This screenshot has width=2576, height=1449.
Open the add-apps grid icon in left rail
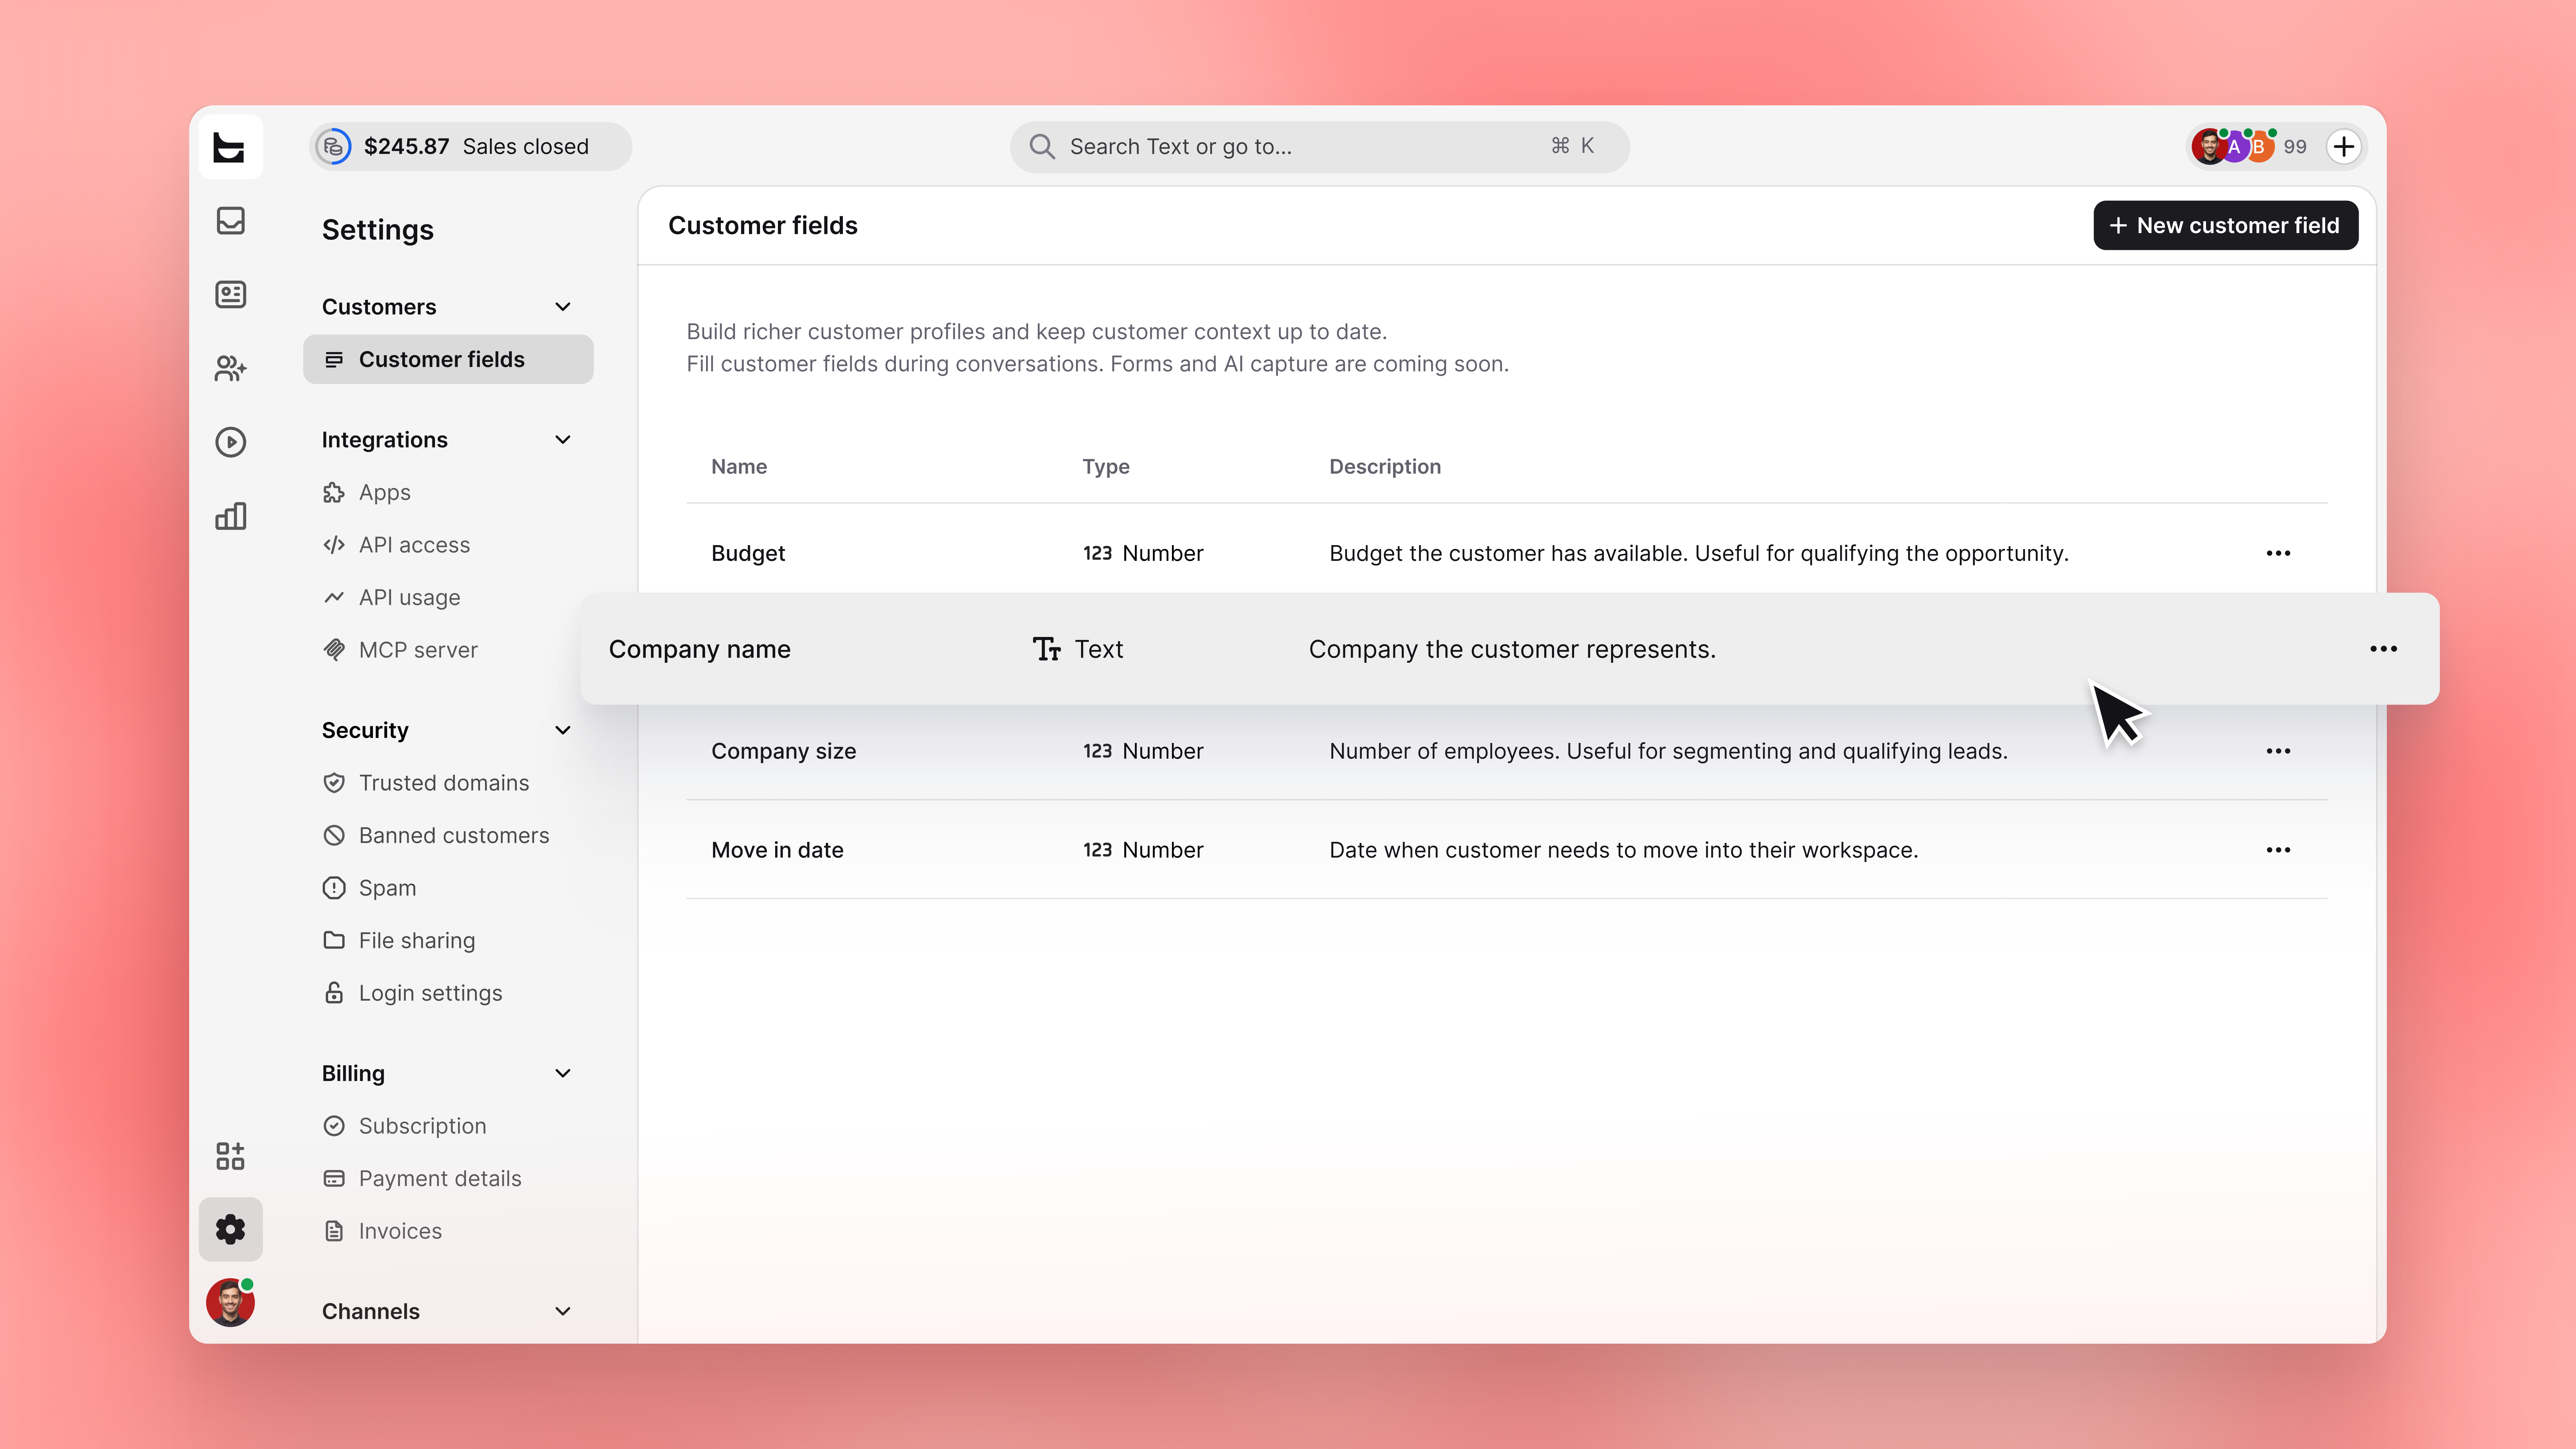pos(230,1156)
